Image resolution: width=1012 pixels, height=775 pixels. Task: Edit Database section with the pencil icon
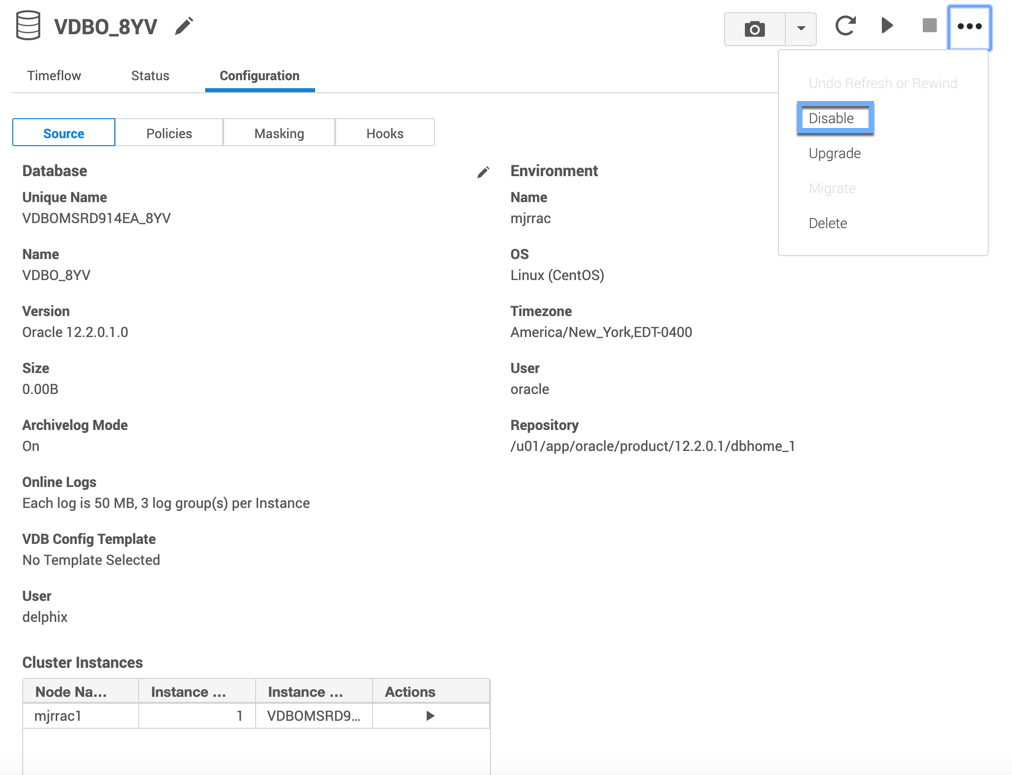tap(483, 172)
